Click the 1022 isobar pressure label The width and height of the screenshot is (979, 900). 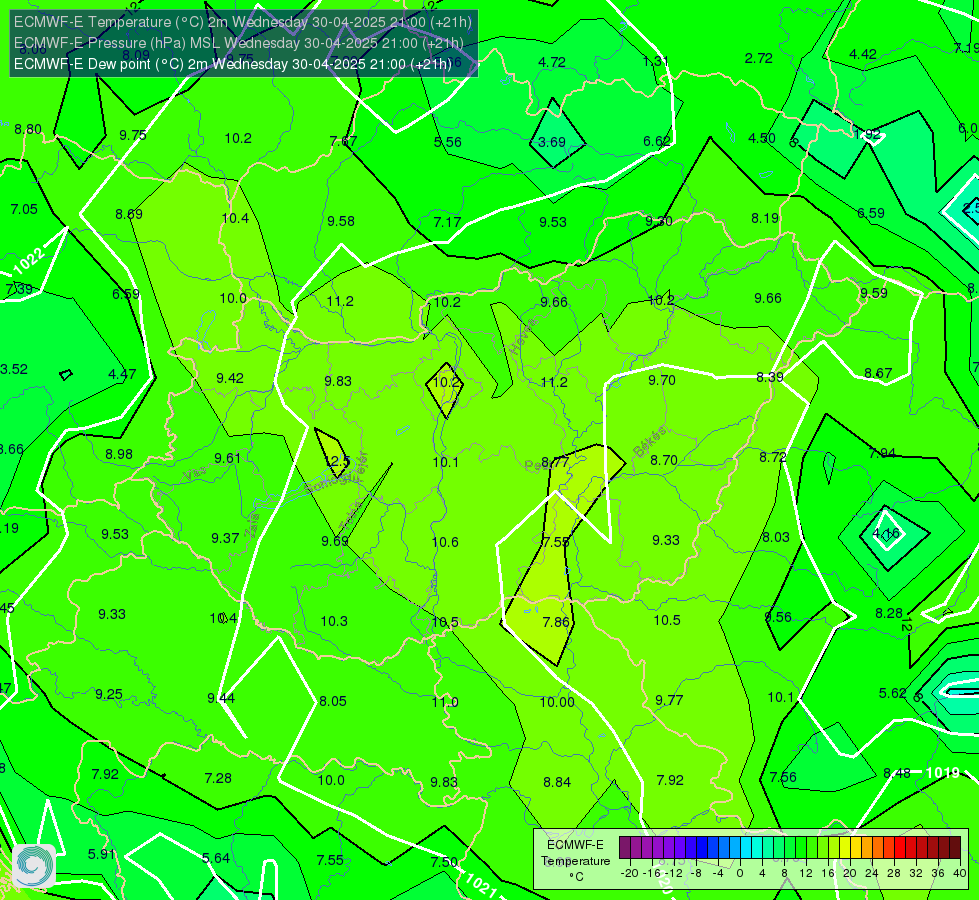coord(28,261)
